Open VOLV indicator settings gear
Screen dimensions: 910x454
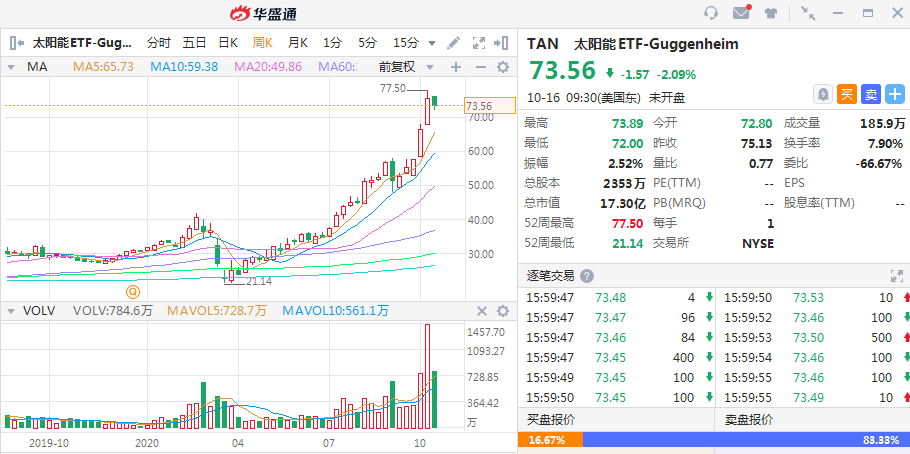[503, 311]
